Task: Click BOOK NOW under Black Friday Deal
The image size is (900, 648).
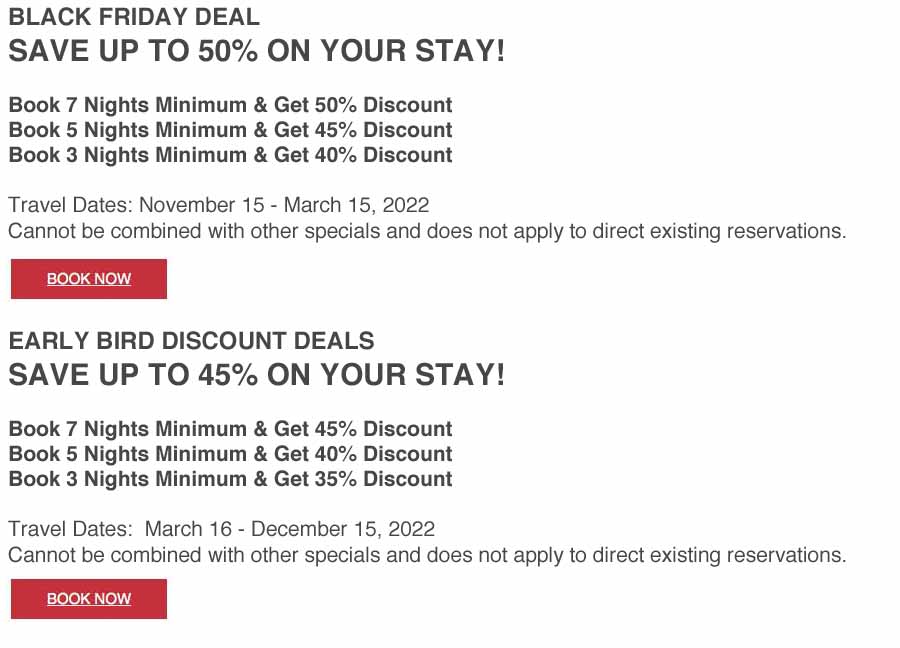Action: tap(89, 279)
